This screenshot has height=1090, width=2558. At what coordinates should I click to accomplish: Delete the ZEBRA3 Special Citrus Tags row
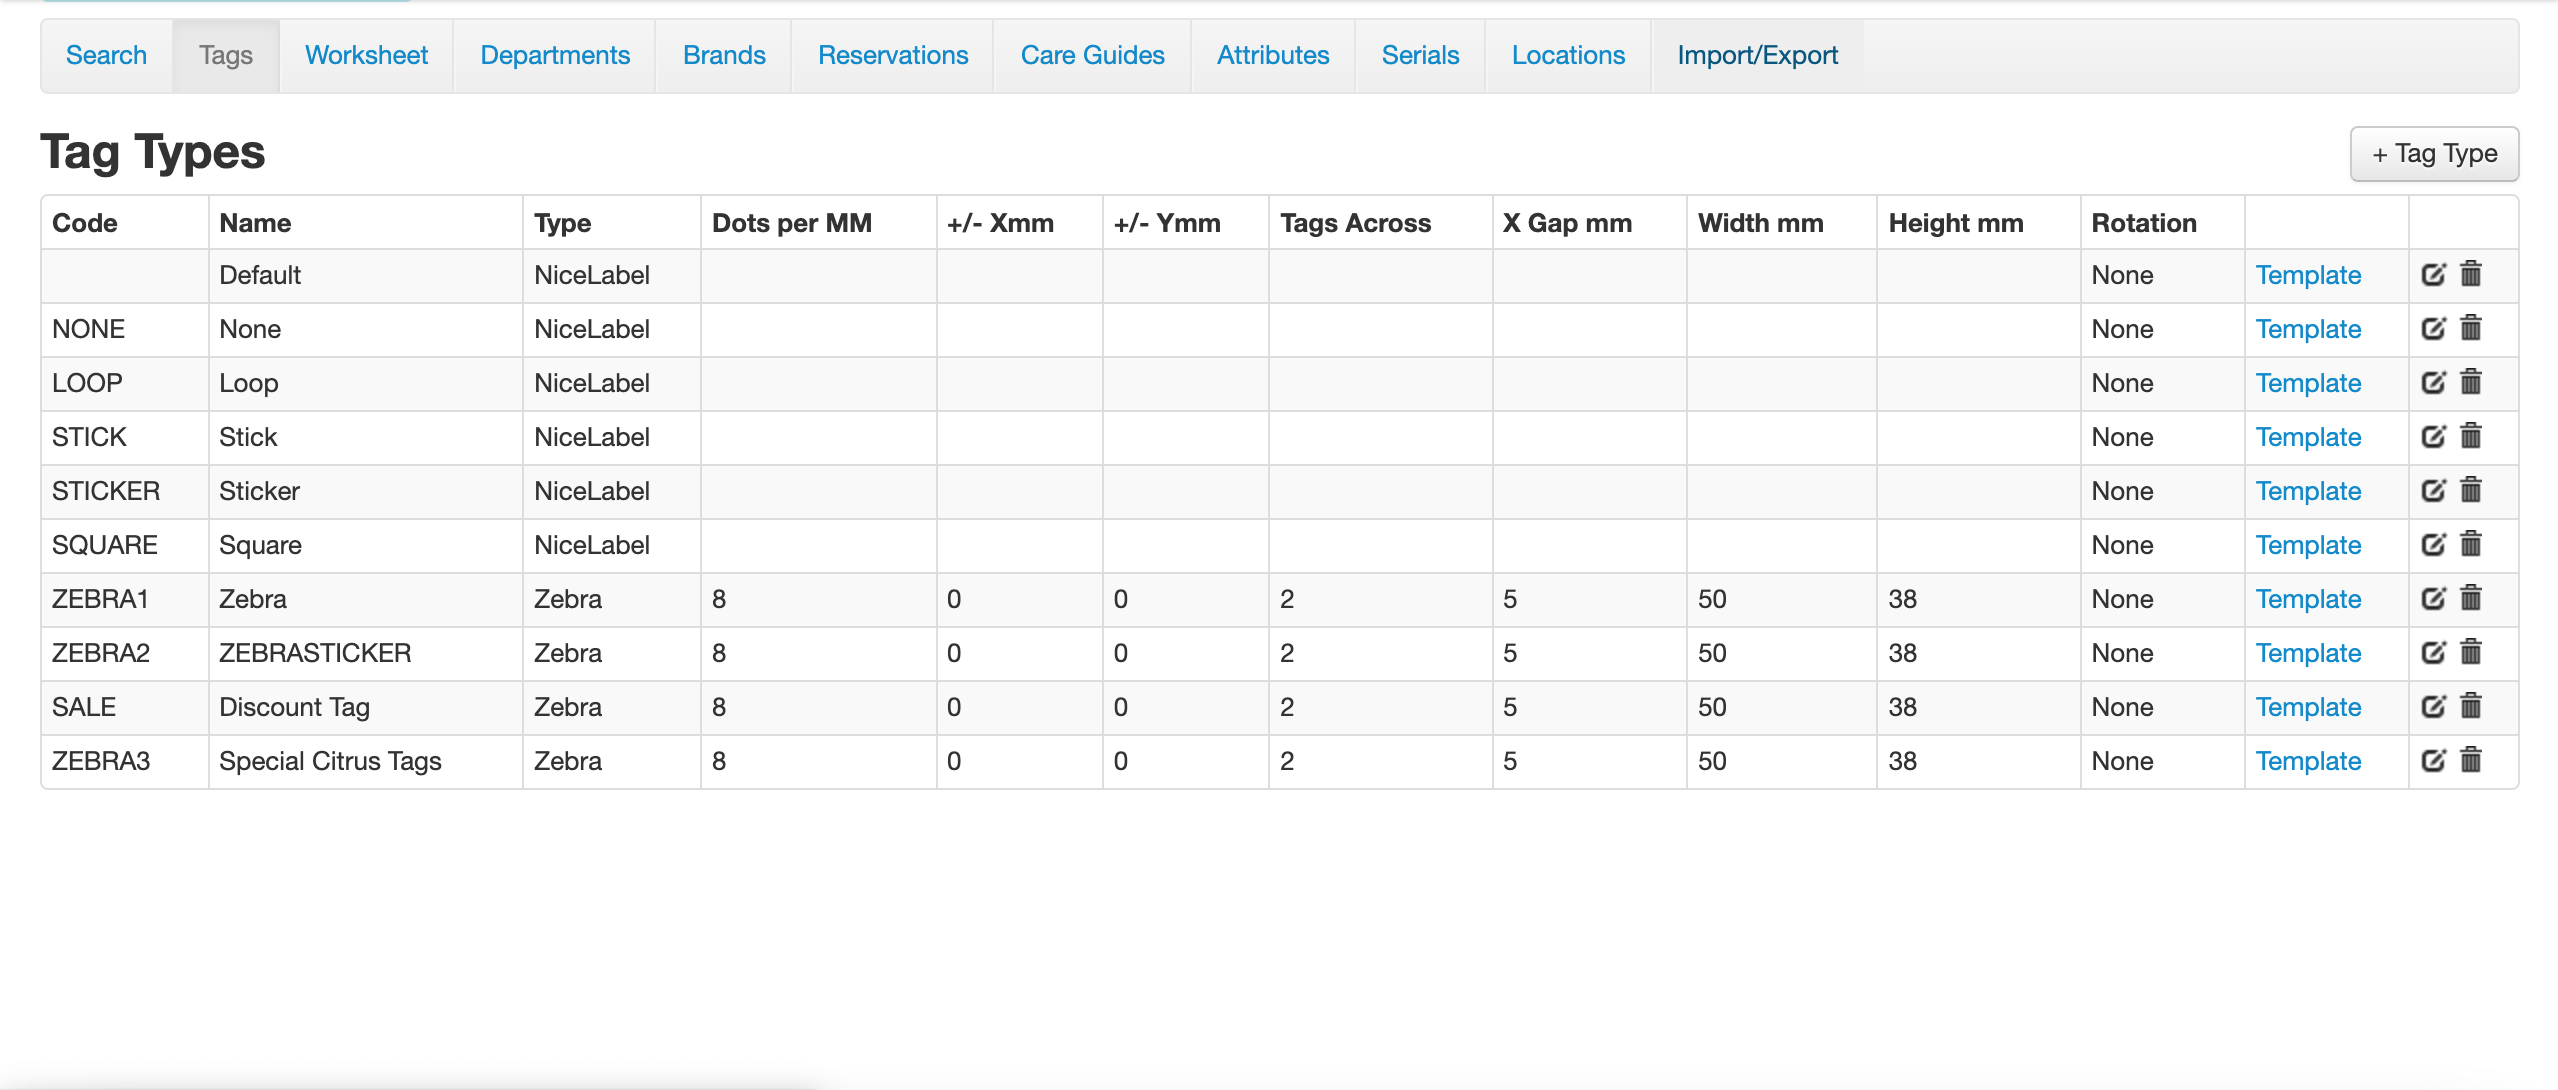(2471, 760)
